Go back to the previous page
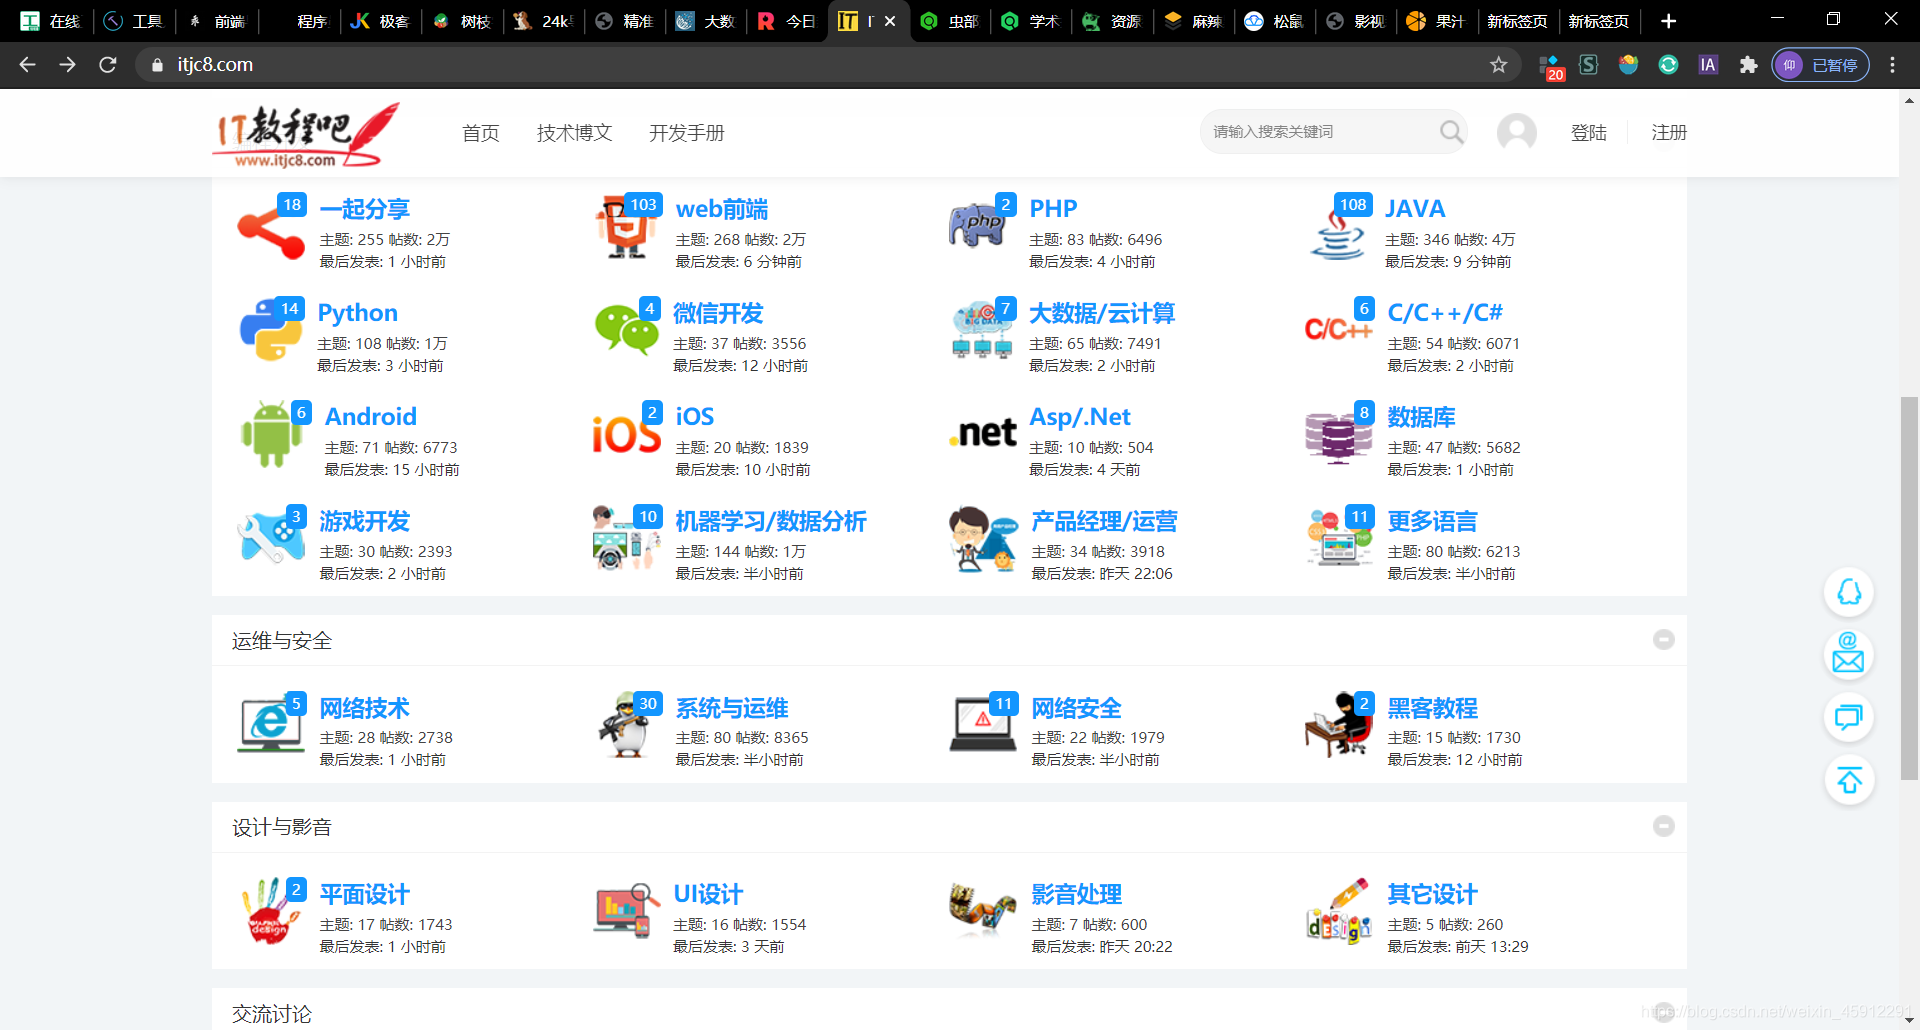1920x1030 pixels. point(28,65)
